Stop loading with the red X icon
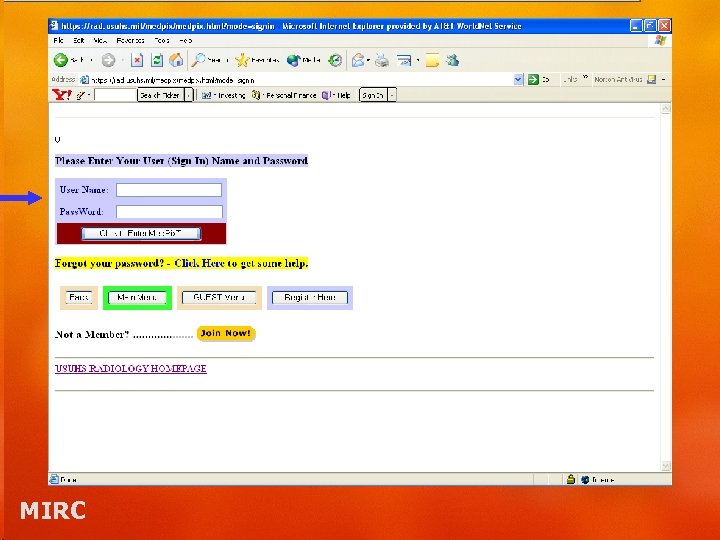 pos(137,60)
